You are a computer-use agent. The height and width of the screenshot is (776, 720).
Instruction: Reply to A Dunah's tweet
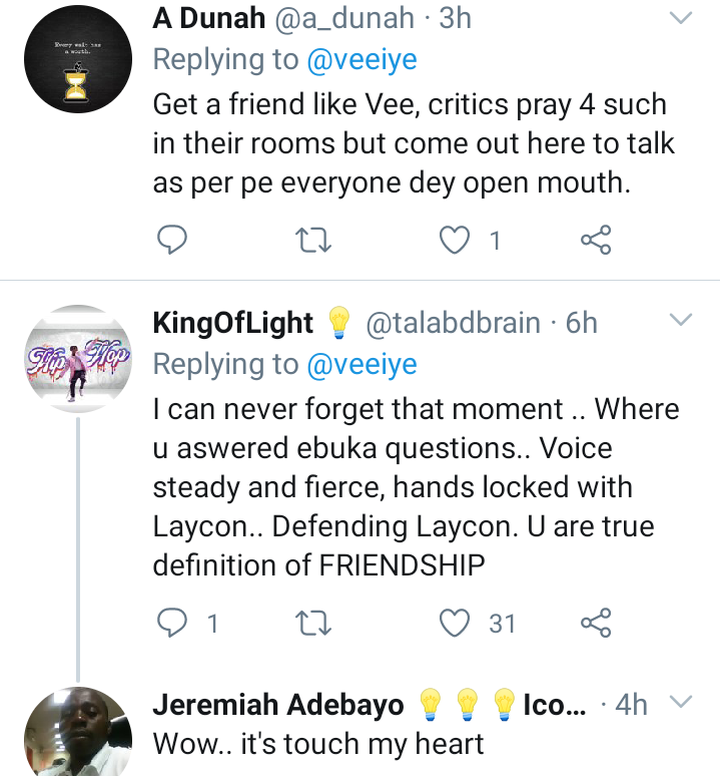click(174, 240)
